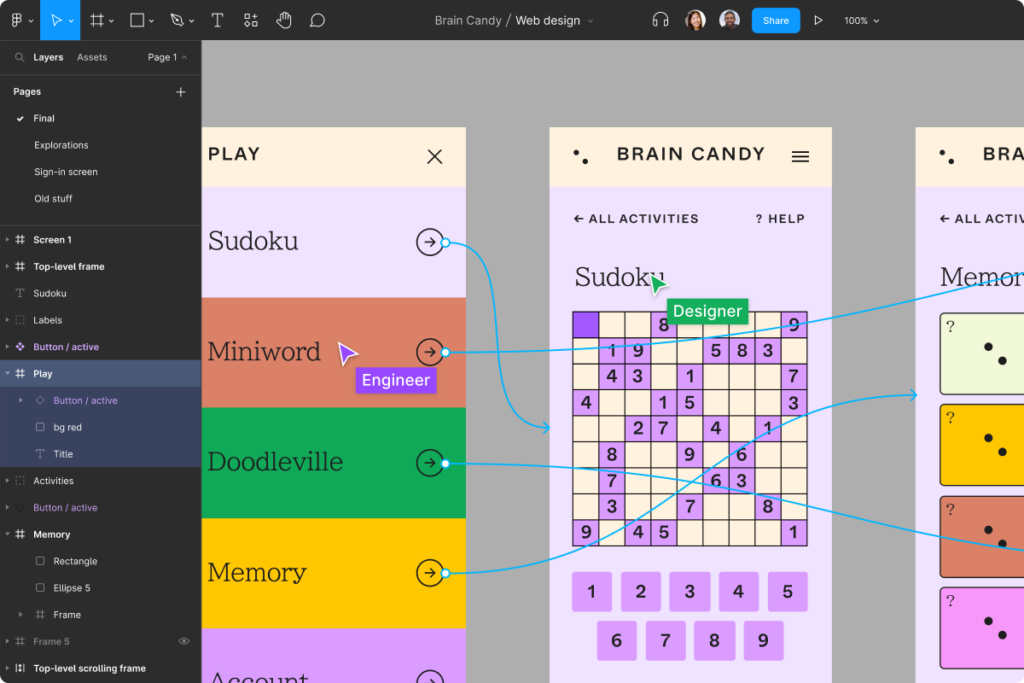Present the prototype with play icon
Viewport: 1024px width, 683px height.
(818, 20)
